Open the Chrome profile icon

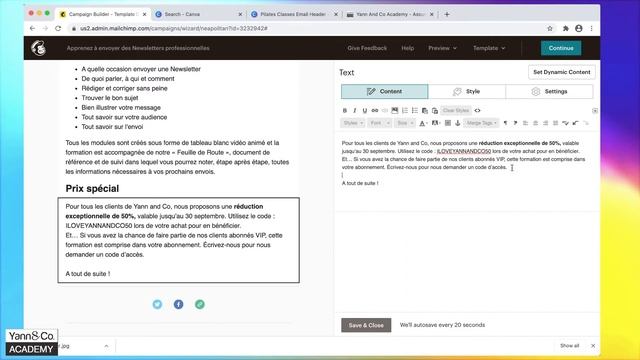click(578, 29)
